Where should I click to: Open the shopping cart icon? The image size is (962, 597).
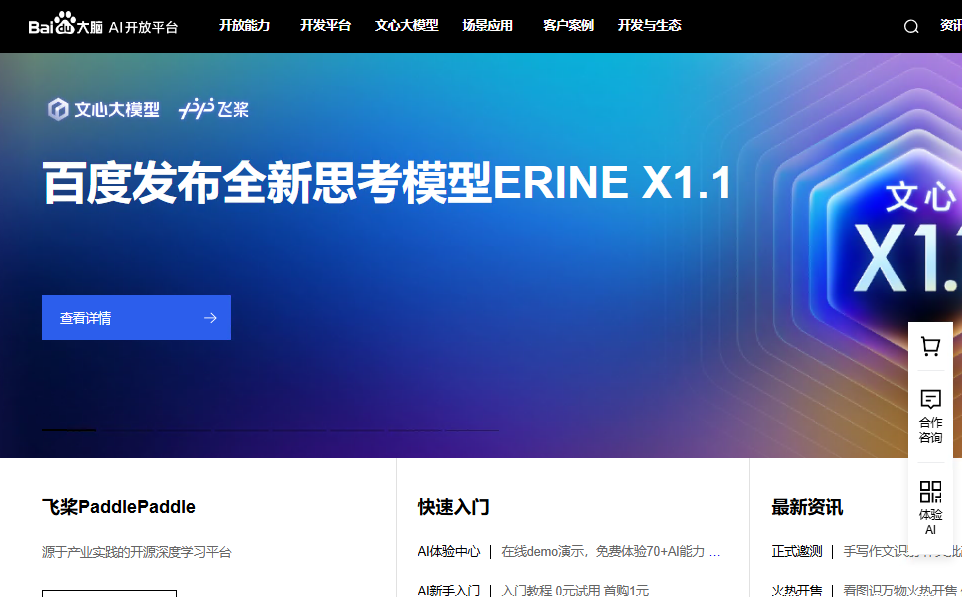pyautogui.click(x=930, y=347)
